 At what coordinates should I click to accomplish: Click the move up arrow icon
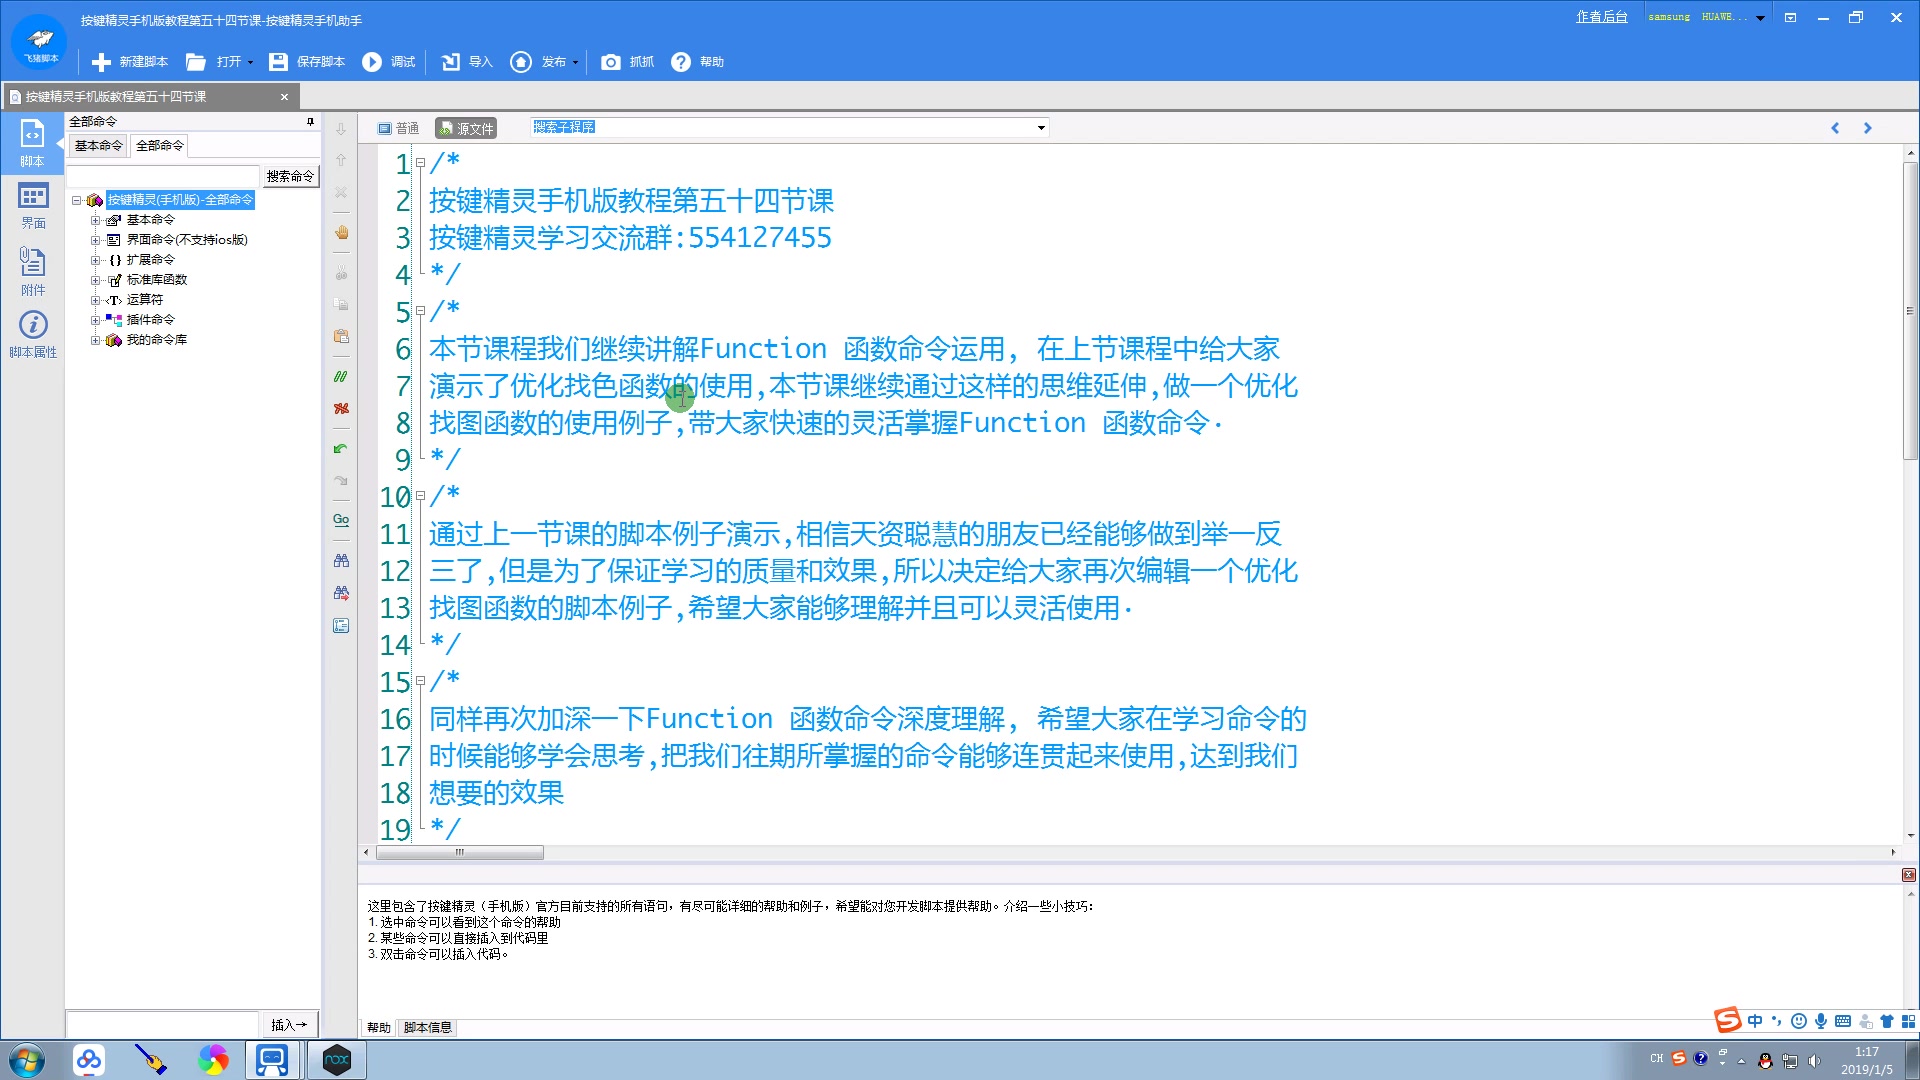[x=341, y=160]
